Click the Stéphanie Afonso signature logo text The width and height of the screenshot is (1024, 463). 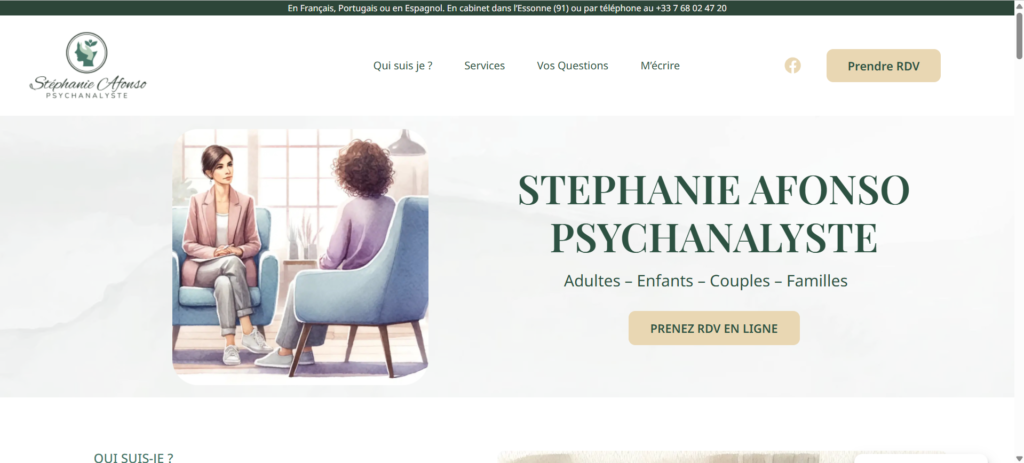(88, 84)
